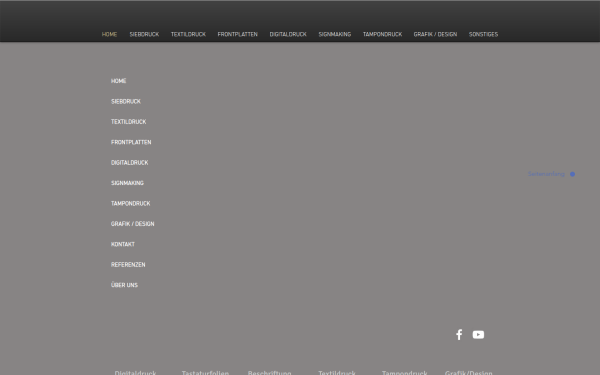
Task: Choose SIGNMAKING in the vertical menu list
Action: pyautogui.click(x=127, y=183)
